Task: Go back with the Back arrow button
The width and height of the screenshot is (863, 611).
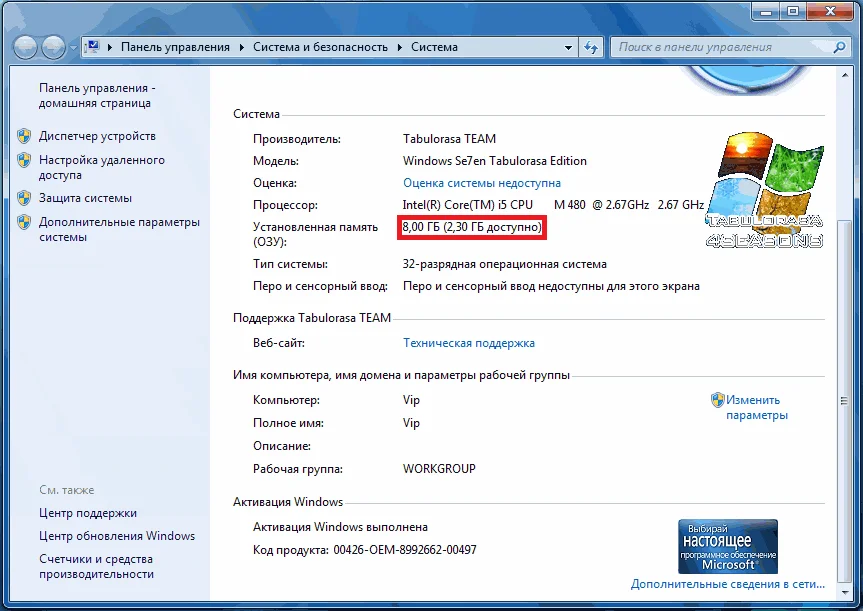Action: tap(25, 47)
